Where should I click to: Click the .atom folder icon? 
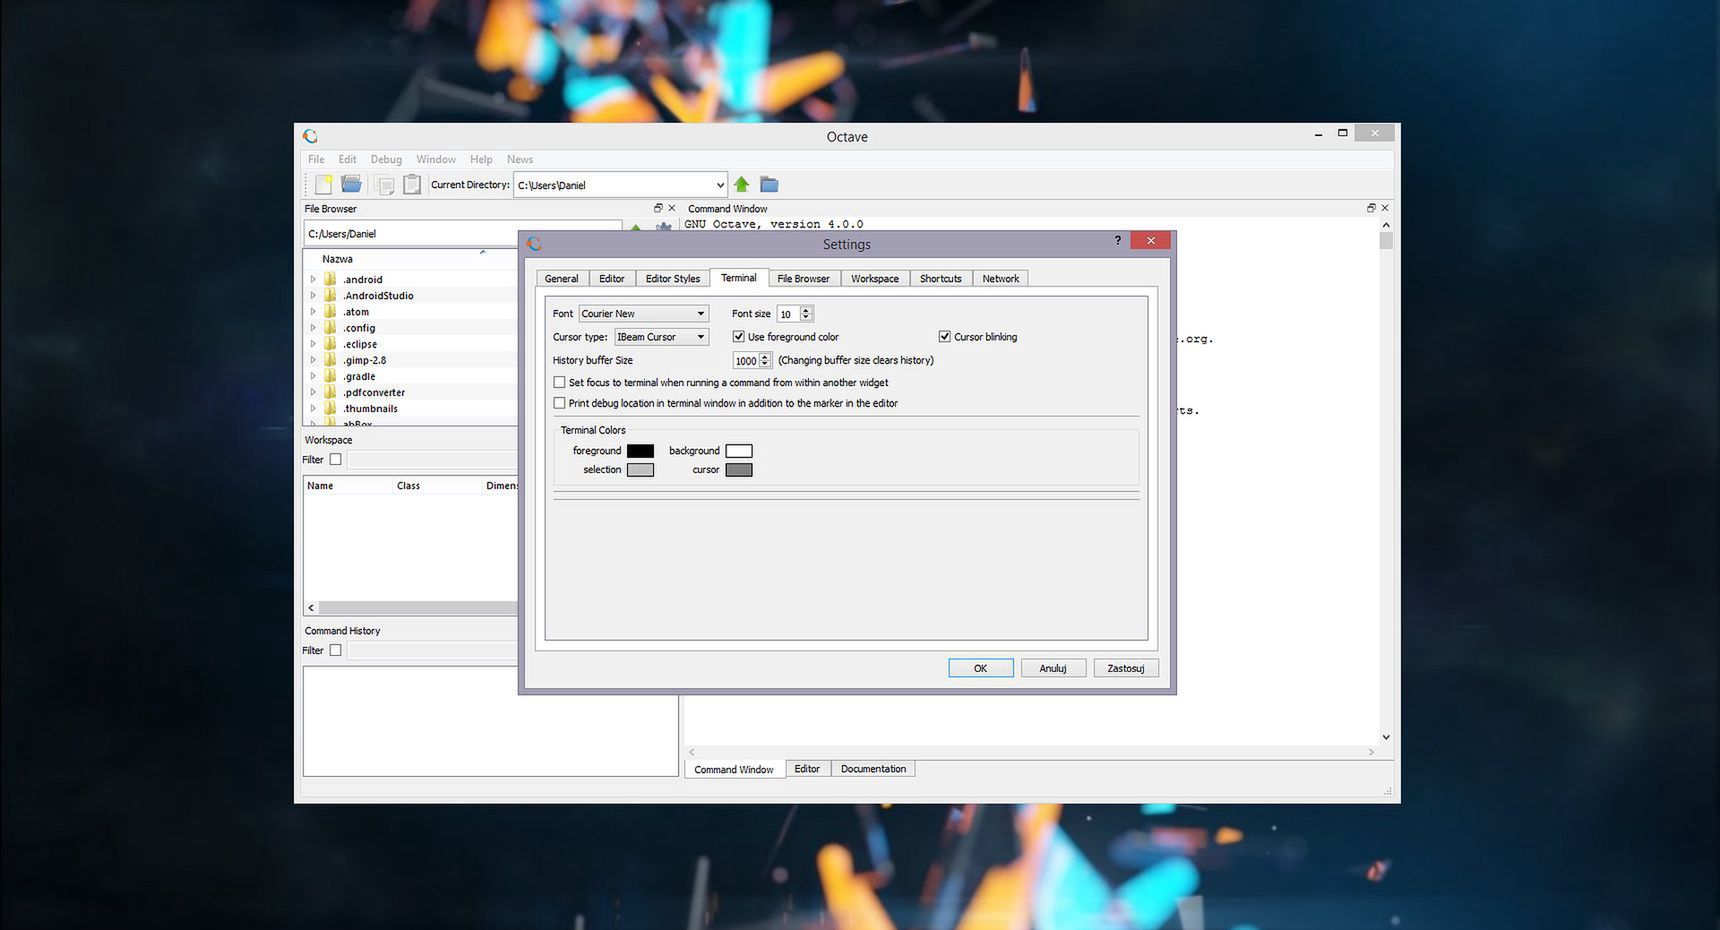(330, 312)
